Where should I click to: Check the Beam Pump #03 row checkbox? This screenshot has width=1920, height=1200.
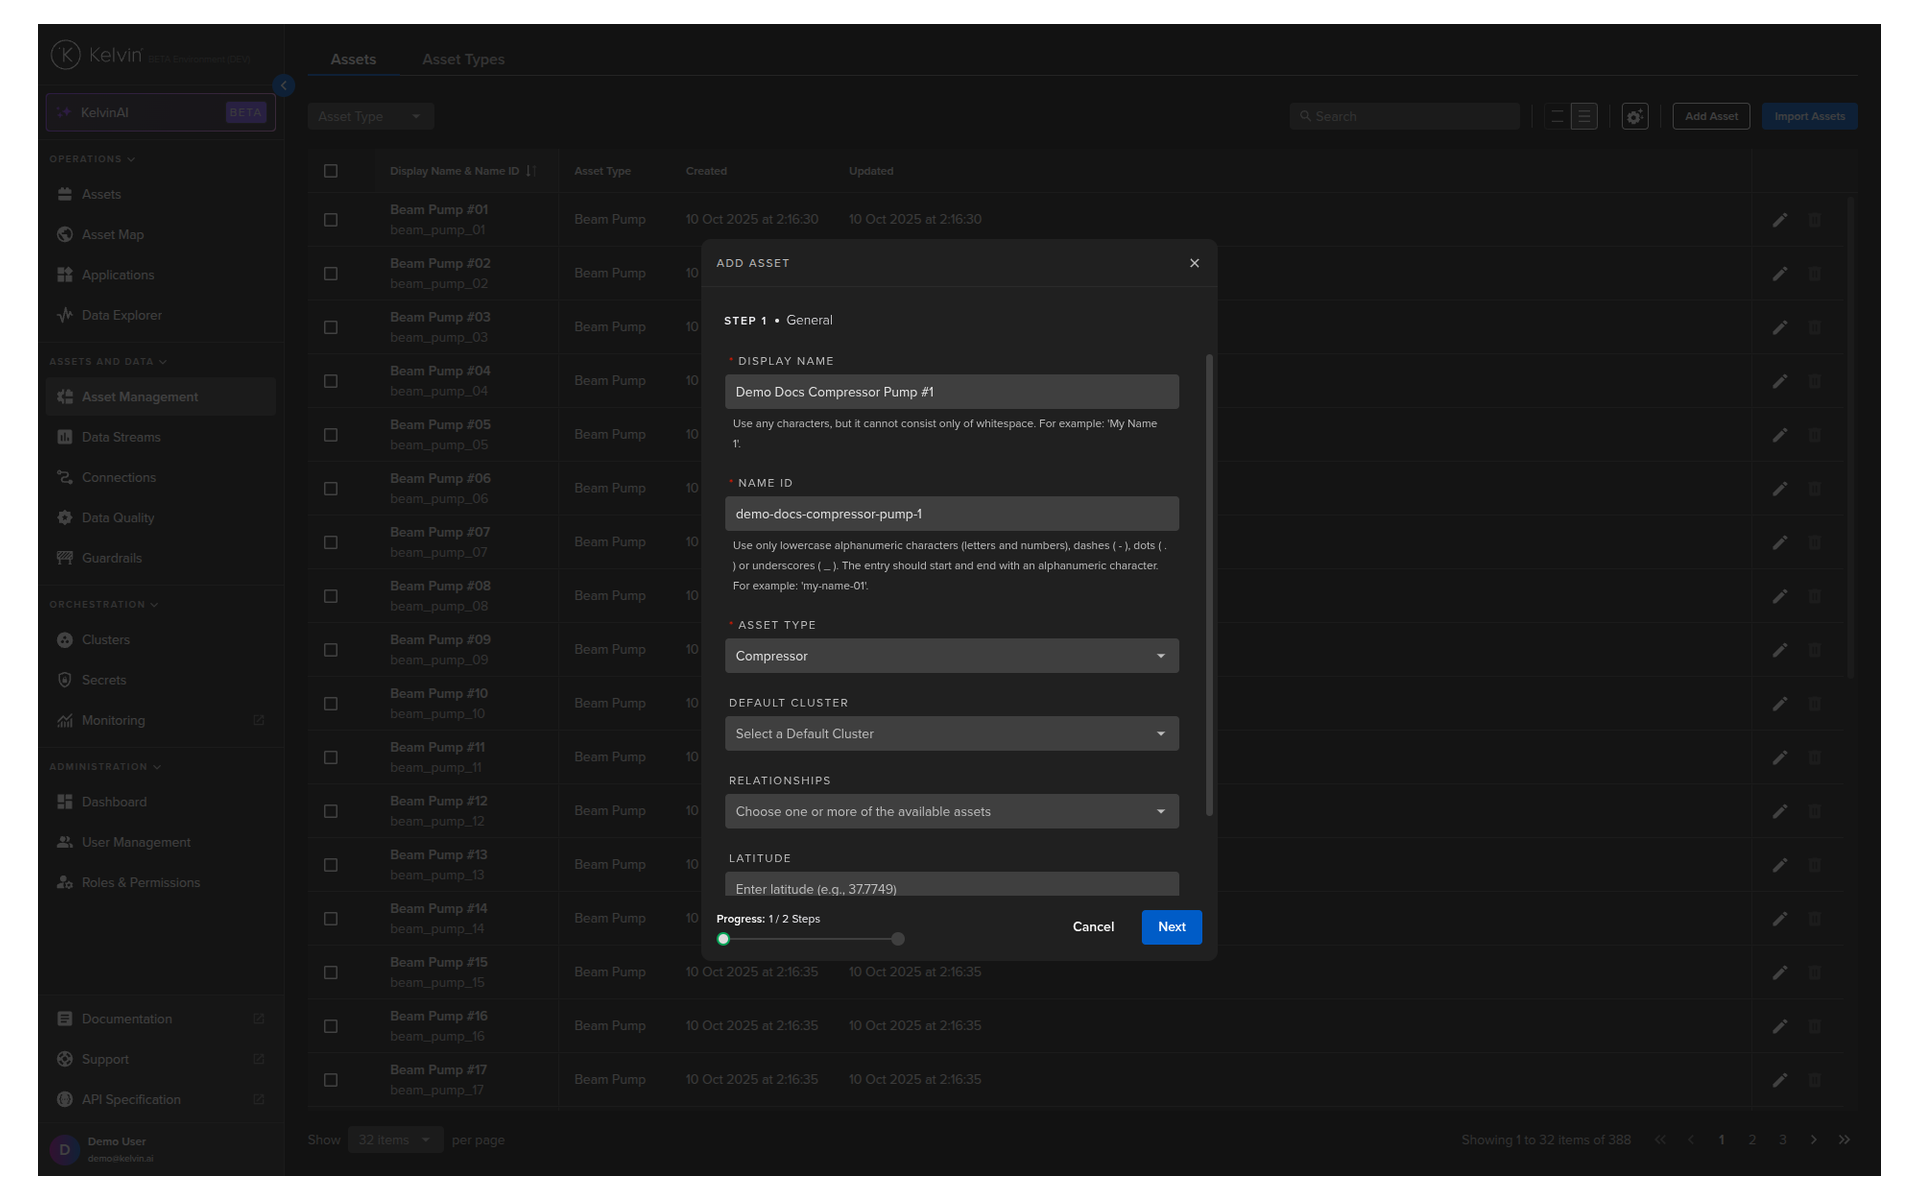pyautogui.click(x=331, y=328)
